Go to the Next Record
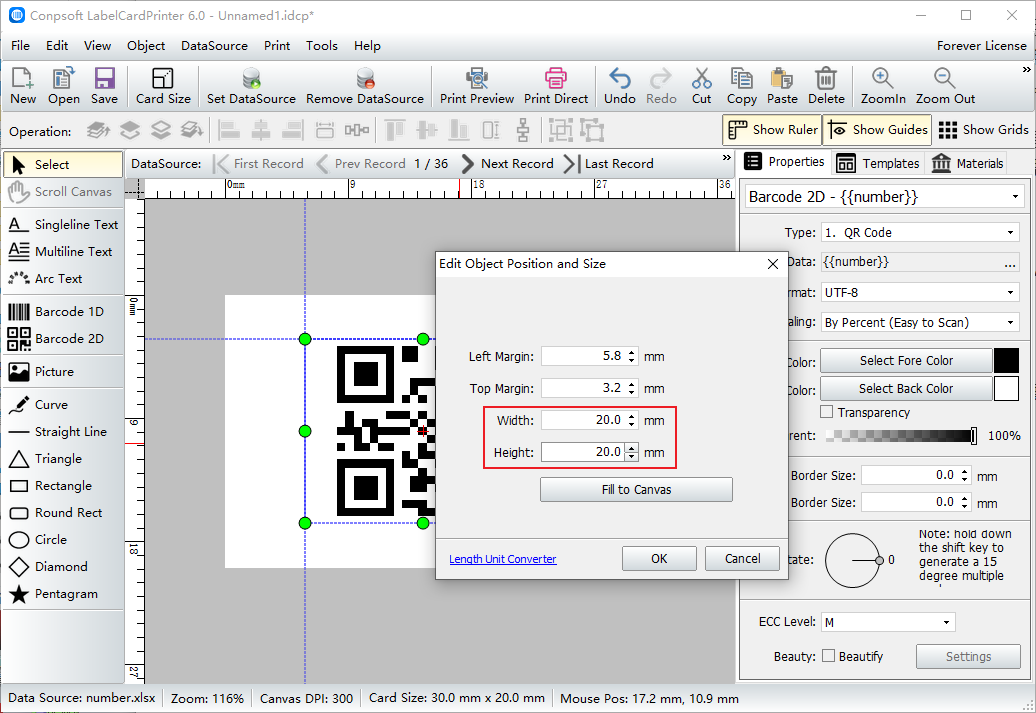This screenshot has width=1036, height=713. pos(507,163)
